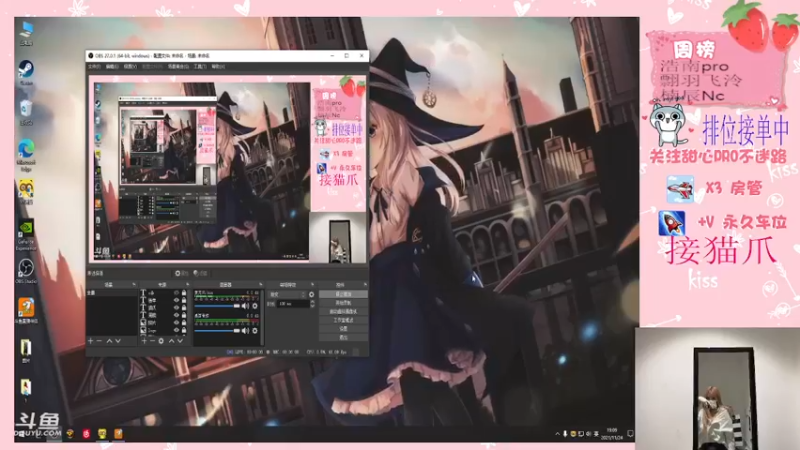Viewport: 800px width, 450px height.
Task: Click the Exit button in Controls dock
Action: point(343,337)
